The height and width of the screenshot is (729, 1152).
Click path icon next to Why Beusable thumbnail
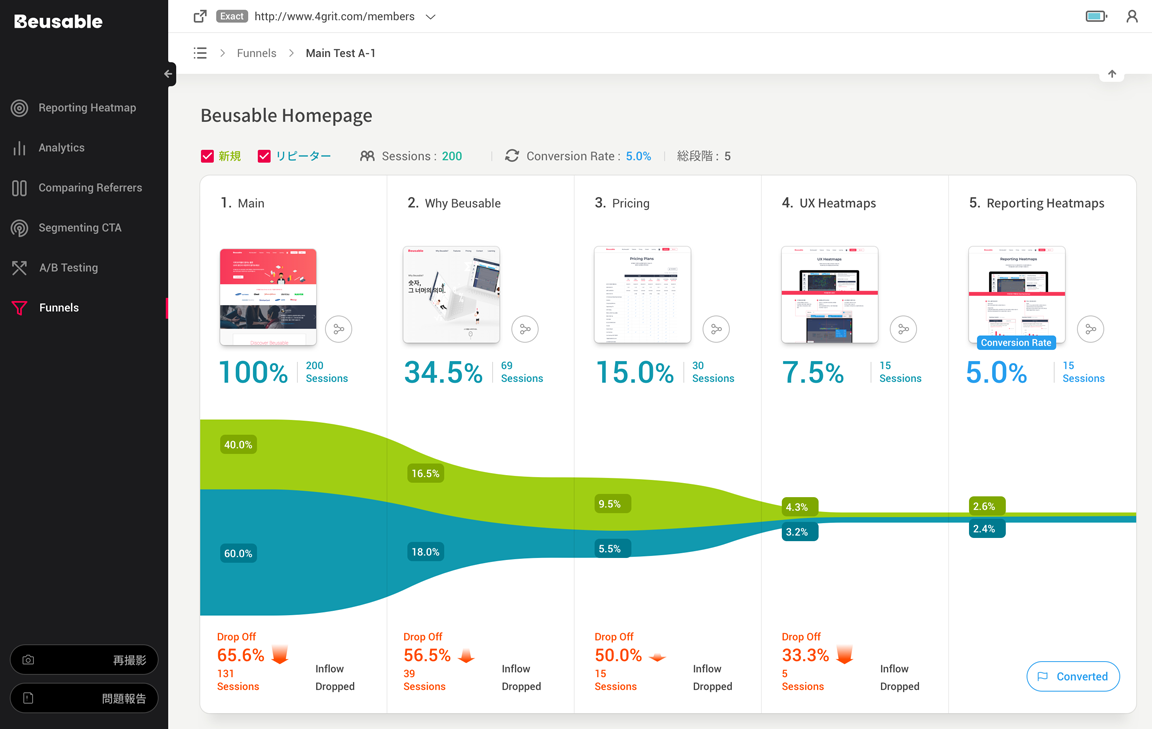point(525,329)
